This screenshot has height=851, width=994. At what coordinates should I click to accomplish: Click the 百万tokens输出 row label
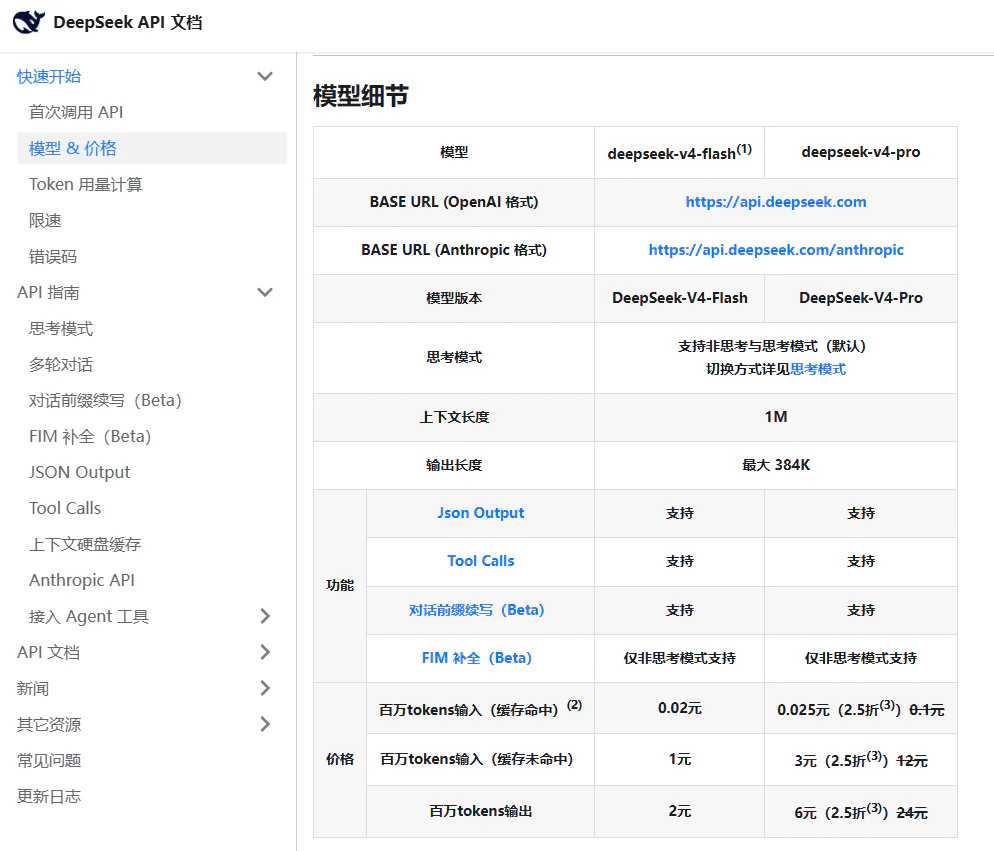(x=481, y=811)
